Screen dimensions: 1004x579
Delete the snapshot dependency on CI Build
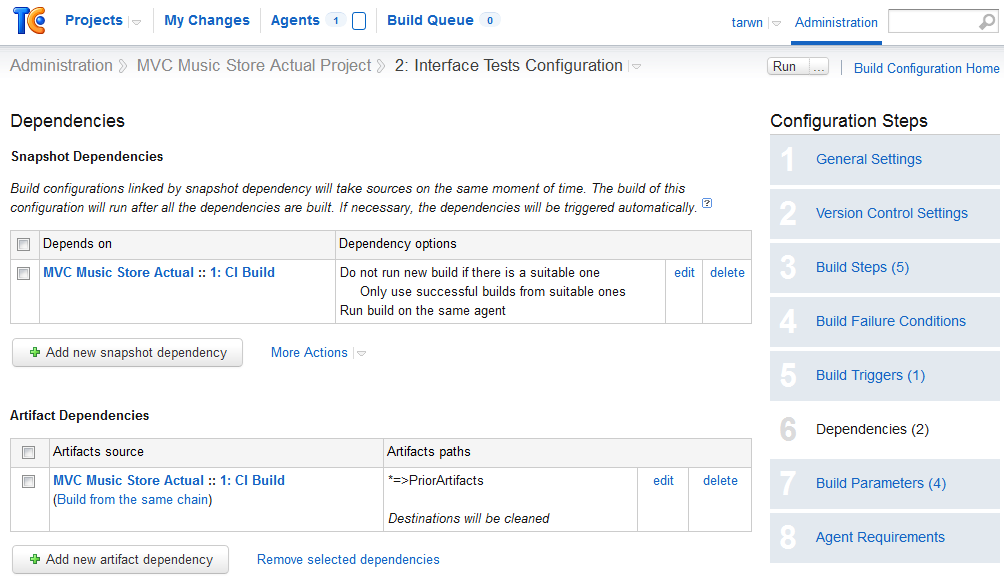(727, 273)
